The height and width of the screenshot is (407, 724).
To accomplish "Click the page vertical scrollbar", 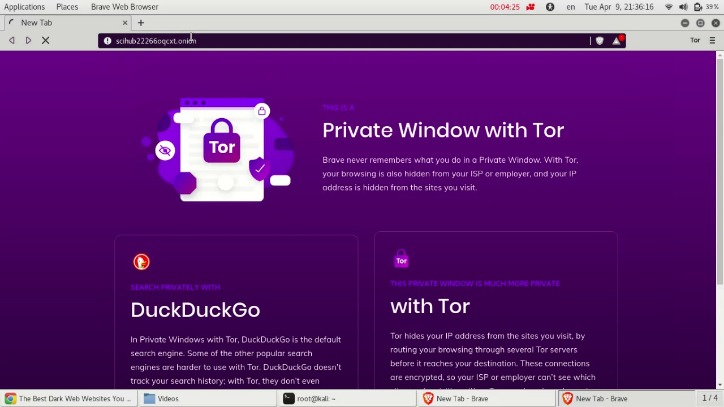I will pos(719,172).
